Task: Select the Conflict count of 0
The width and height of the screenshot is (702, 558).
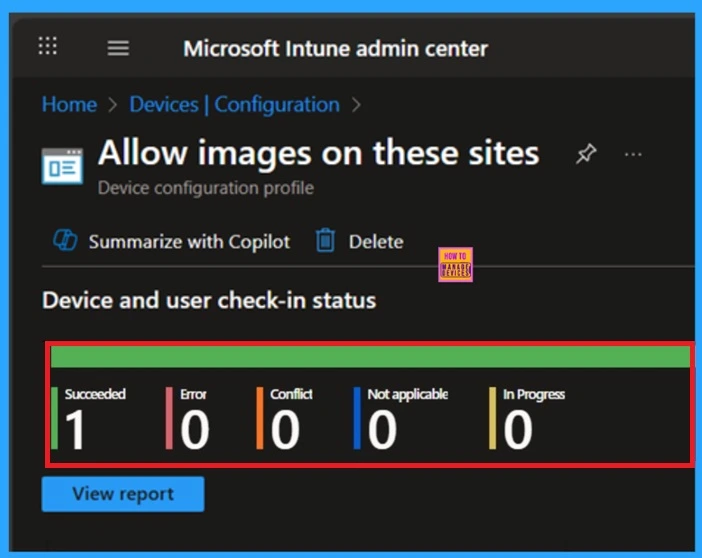Action: pyautogui.click(x=285, y=430)
